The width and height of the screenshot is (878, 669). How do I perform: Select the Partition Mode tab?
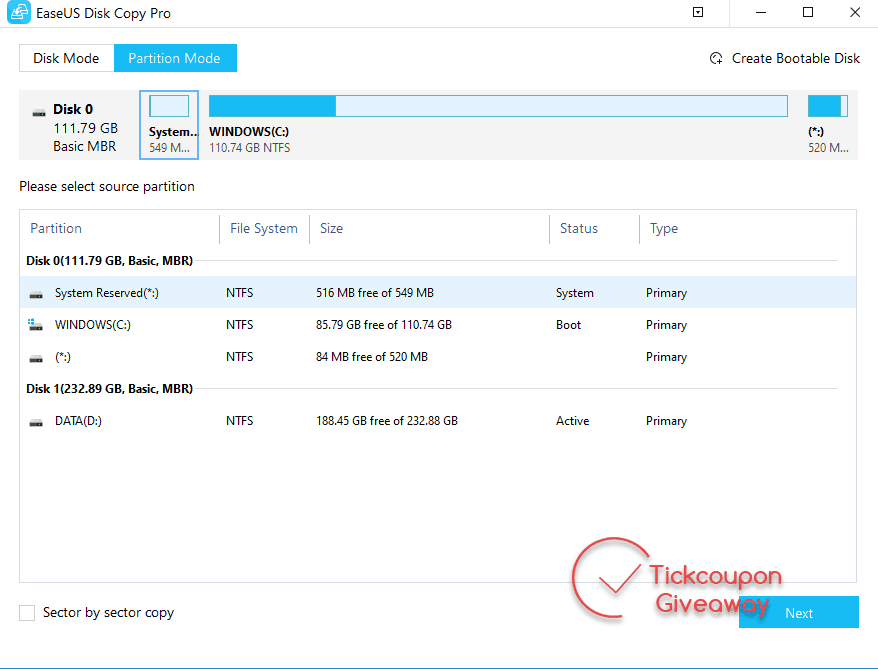pyautogui.click(x=174, y=58)
